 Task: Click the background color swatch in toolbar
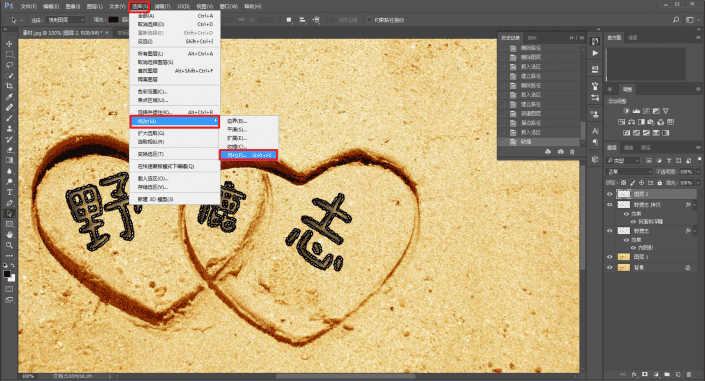coord(11,278)
